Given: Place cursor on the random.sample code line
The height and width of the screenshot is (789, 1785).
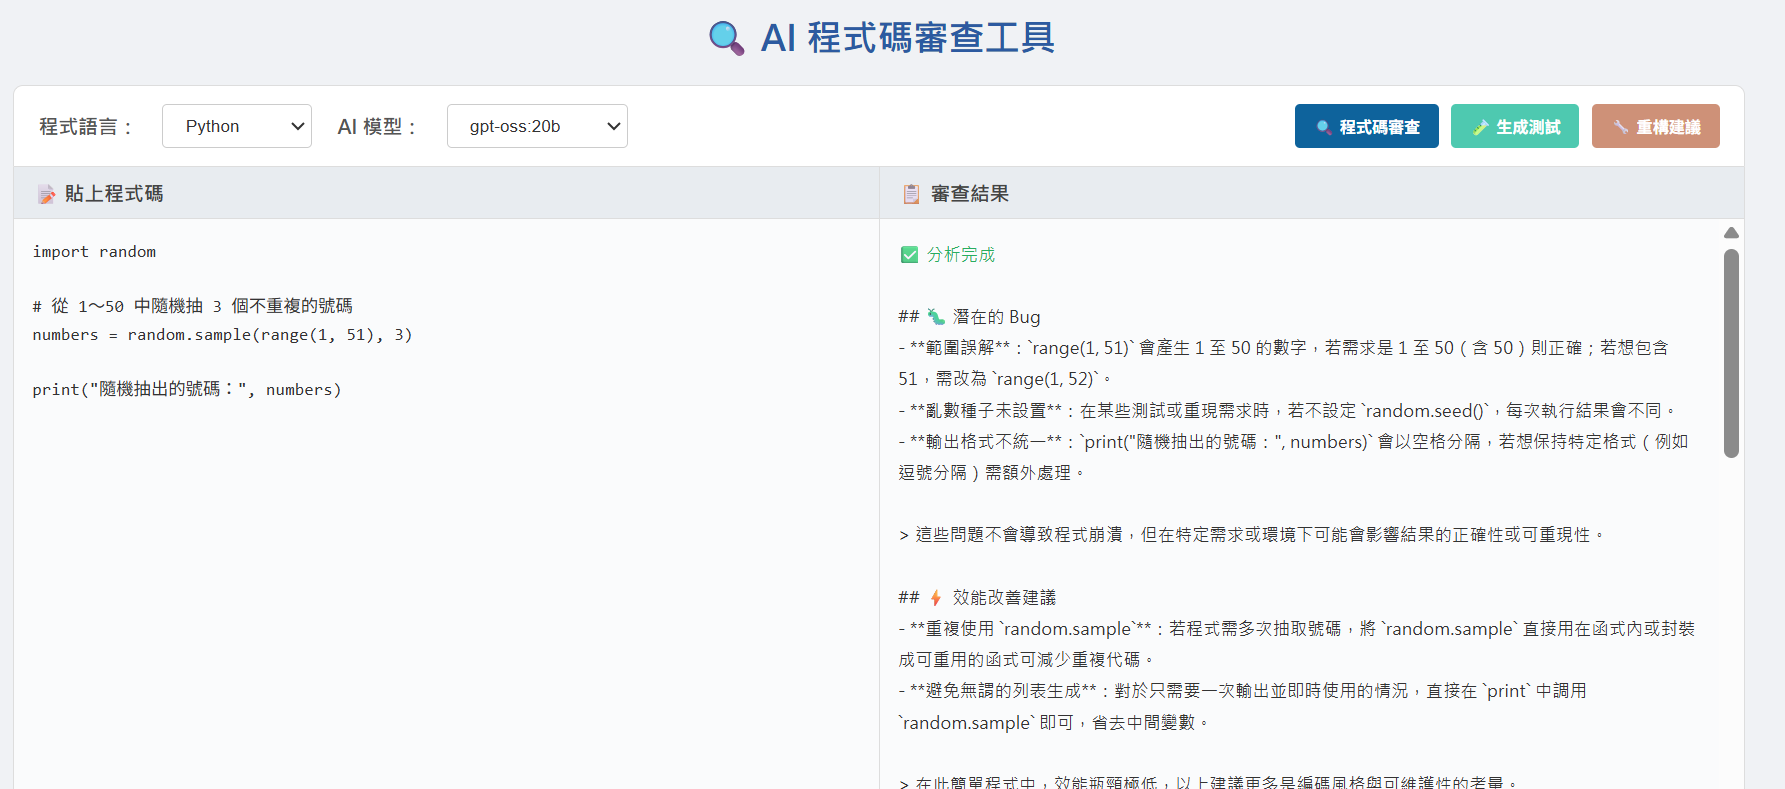Looking at the screenshot, I should point(222,335).
